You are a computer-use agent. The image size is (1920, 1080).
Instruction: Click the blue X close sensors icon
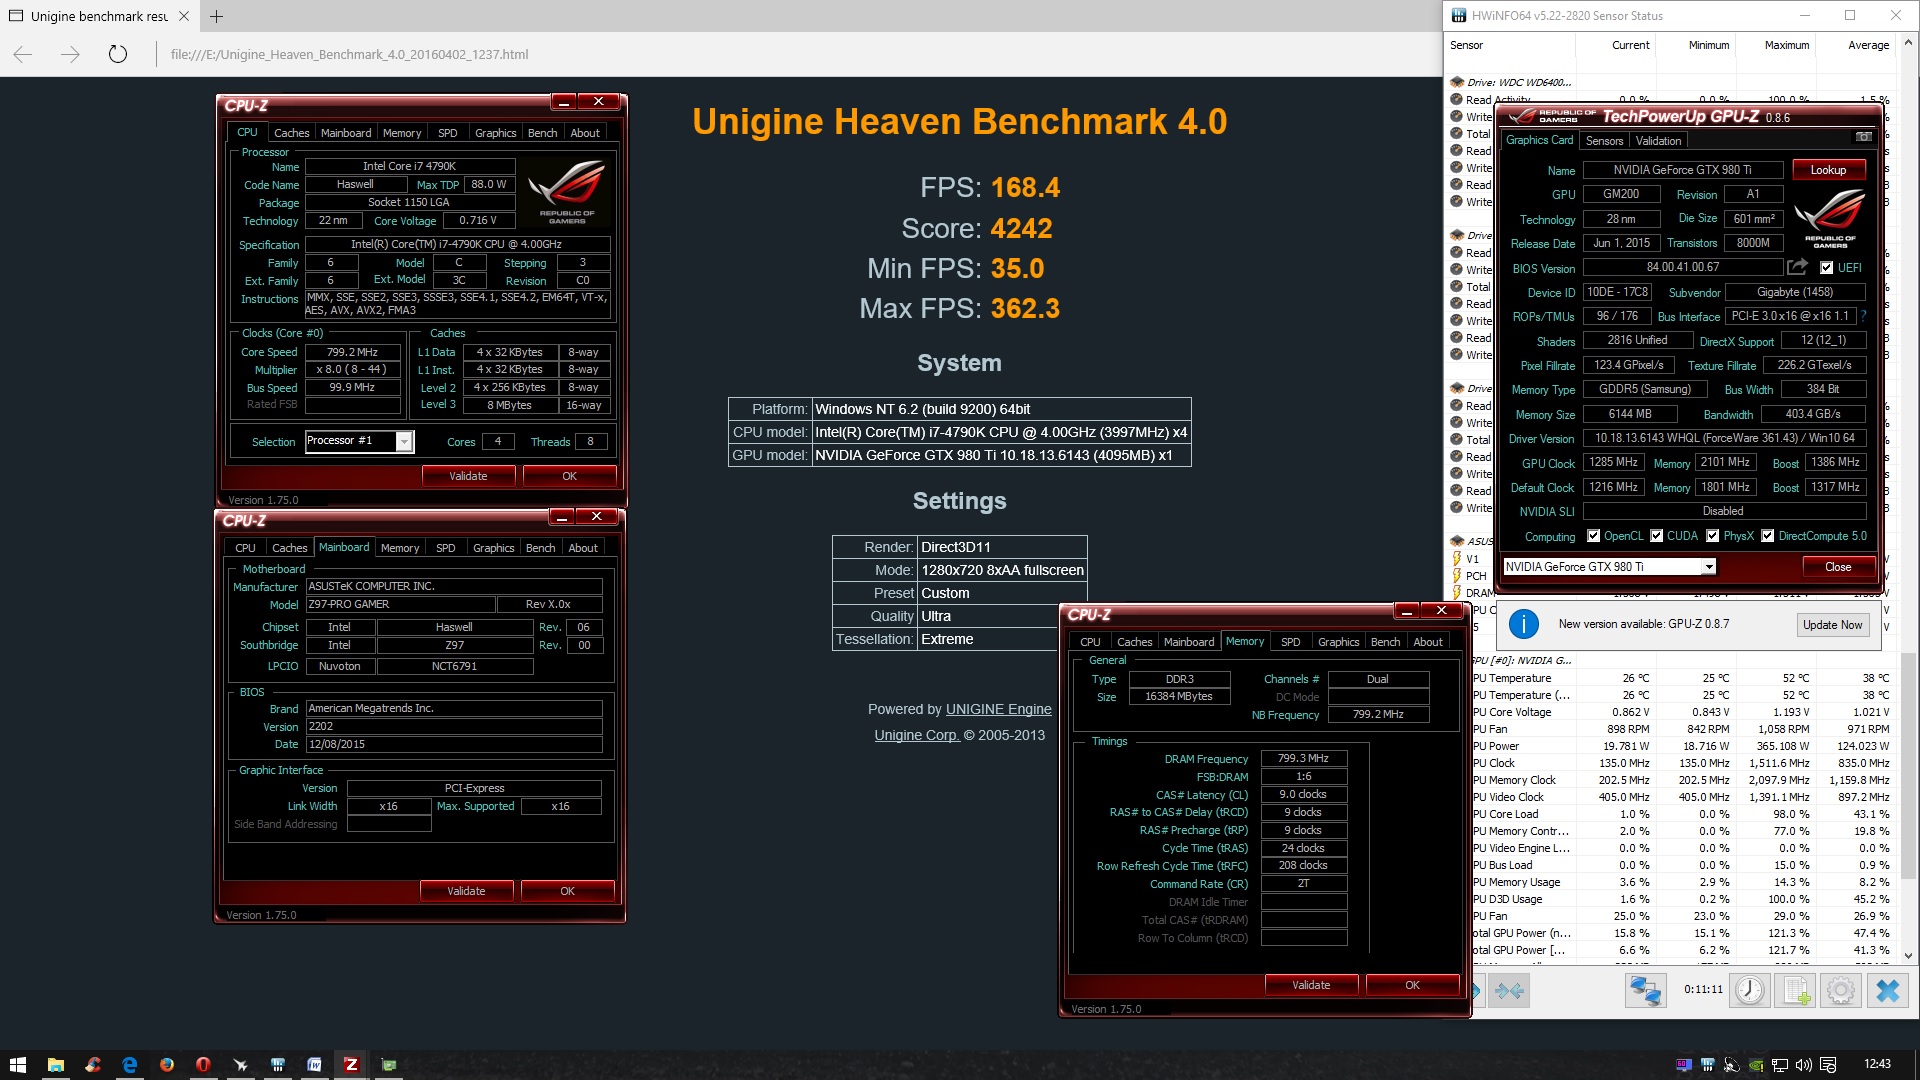coord(1887,990)
